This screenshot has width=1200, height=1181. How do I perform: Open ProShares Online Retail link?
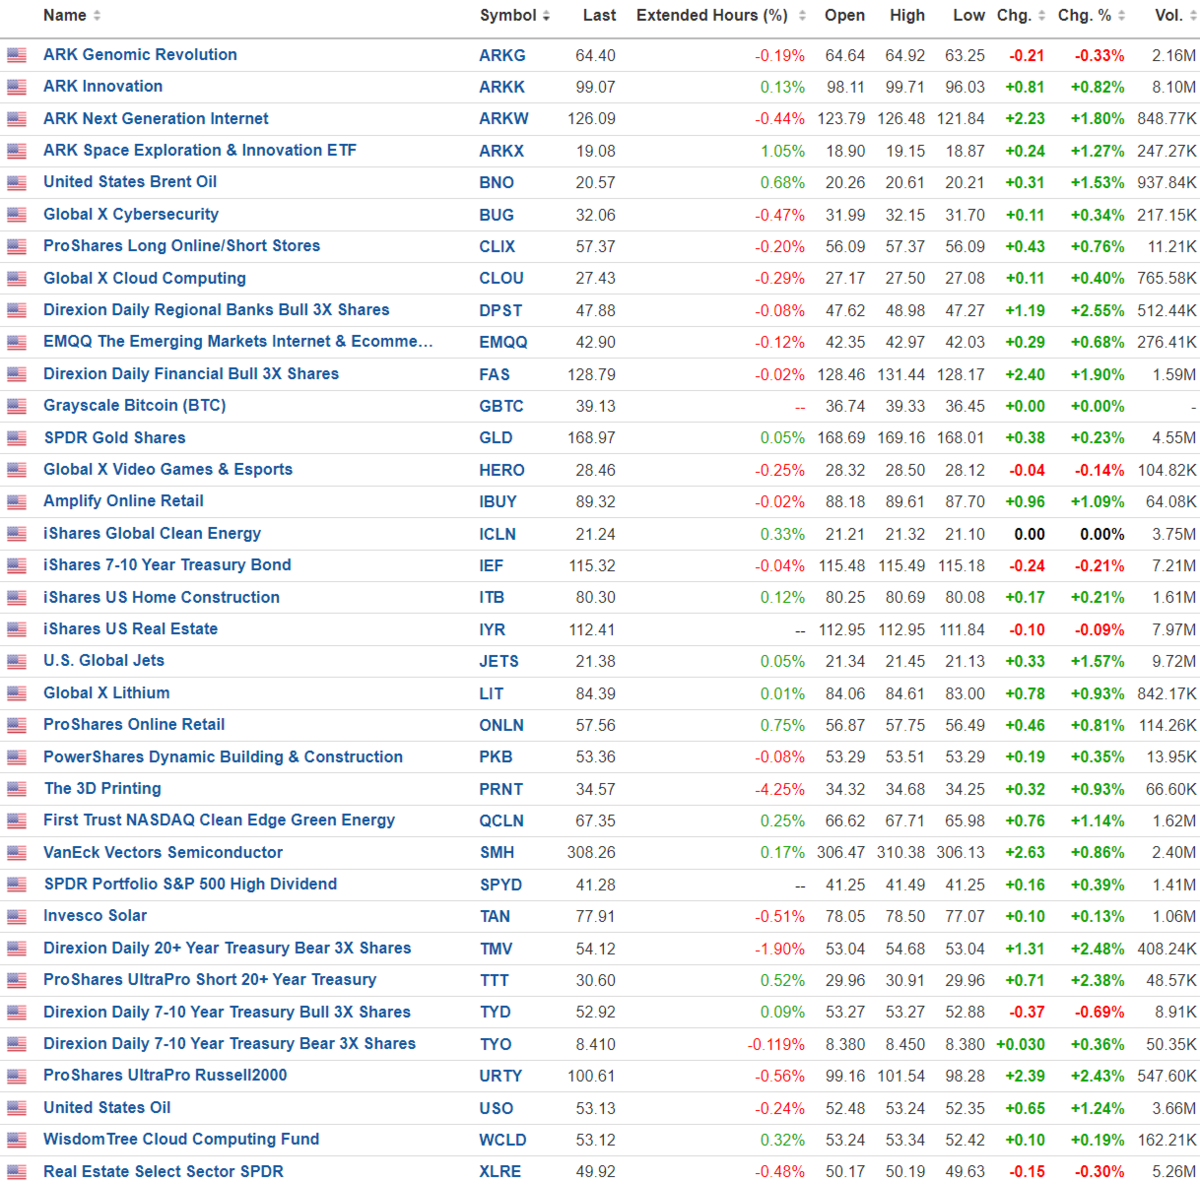click(x=134, y=725)
